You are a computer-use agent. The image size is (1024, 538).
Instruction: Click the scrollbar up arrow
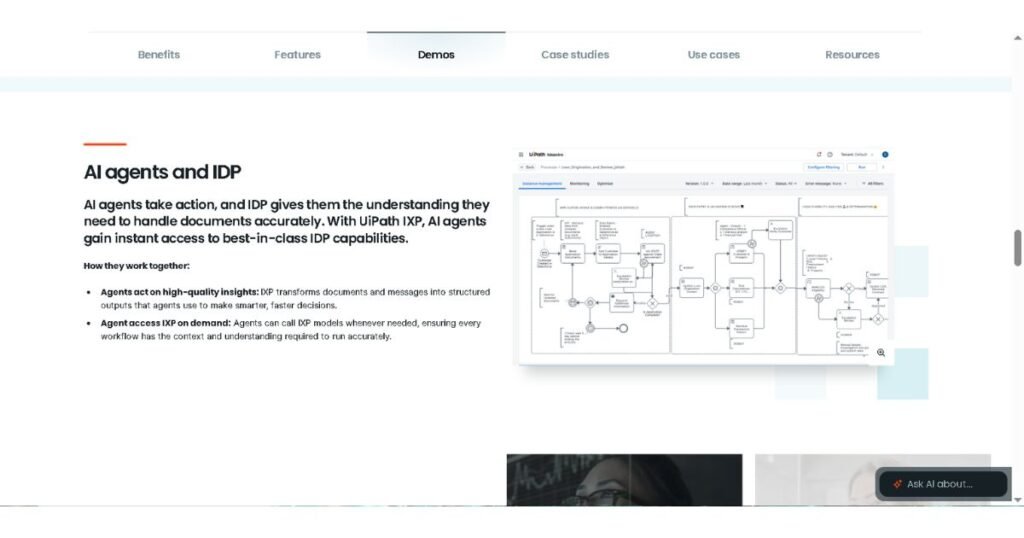[1017, 38]
